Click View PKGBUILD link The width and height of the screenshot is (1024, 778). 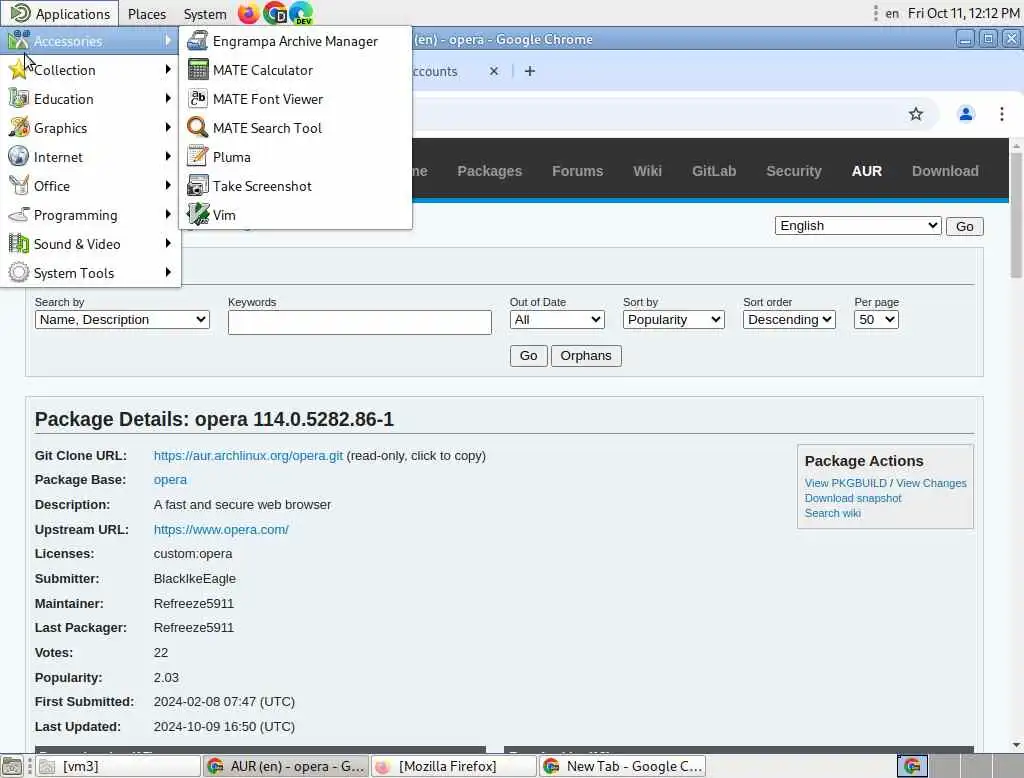(845, 483)
